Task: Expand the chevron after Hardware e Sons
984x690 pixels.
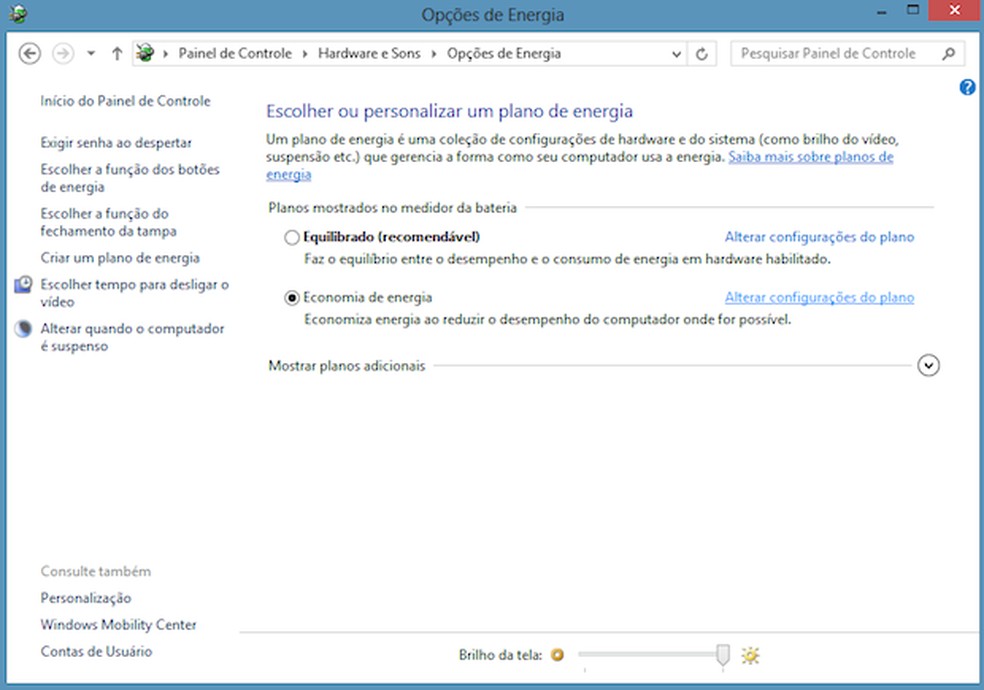Action: pos(434,54)
